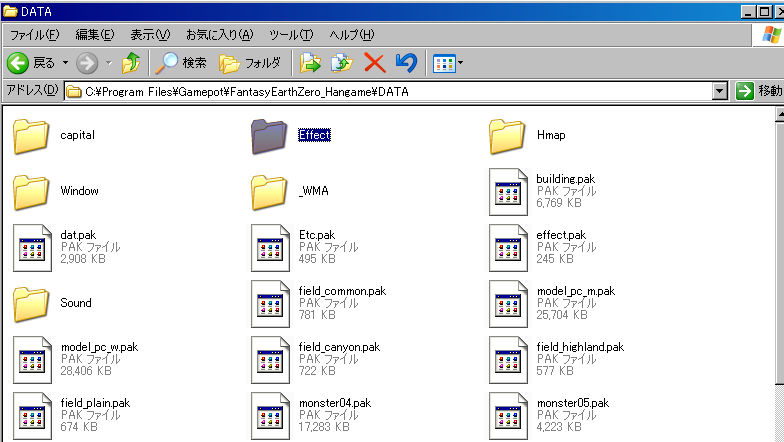Open the Search (検索) pane
This screenshot has width=784, height=442.
[180, 63]
